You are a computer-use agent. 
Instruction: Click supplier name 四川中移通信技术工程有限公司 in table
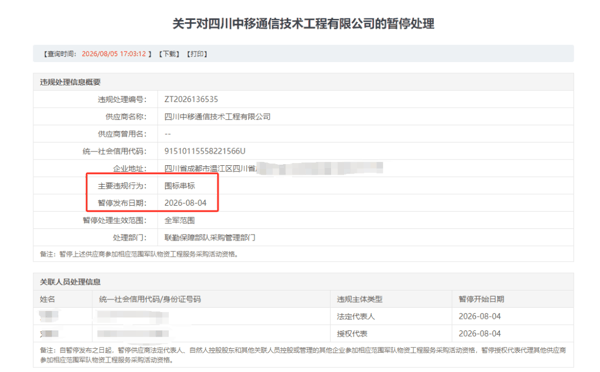[217, 117]
